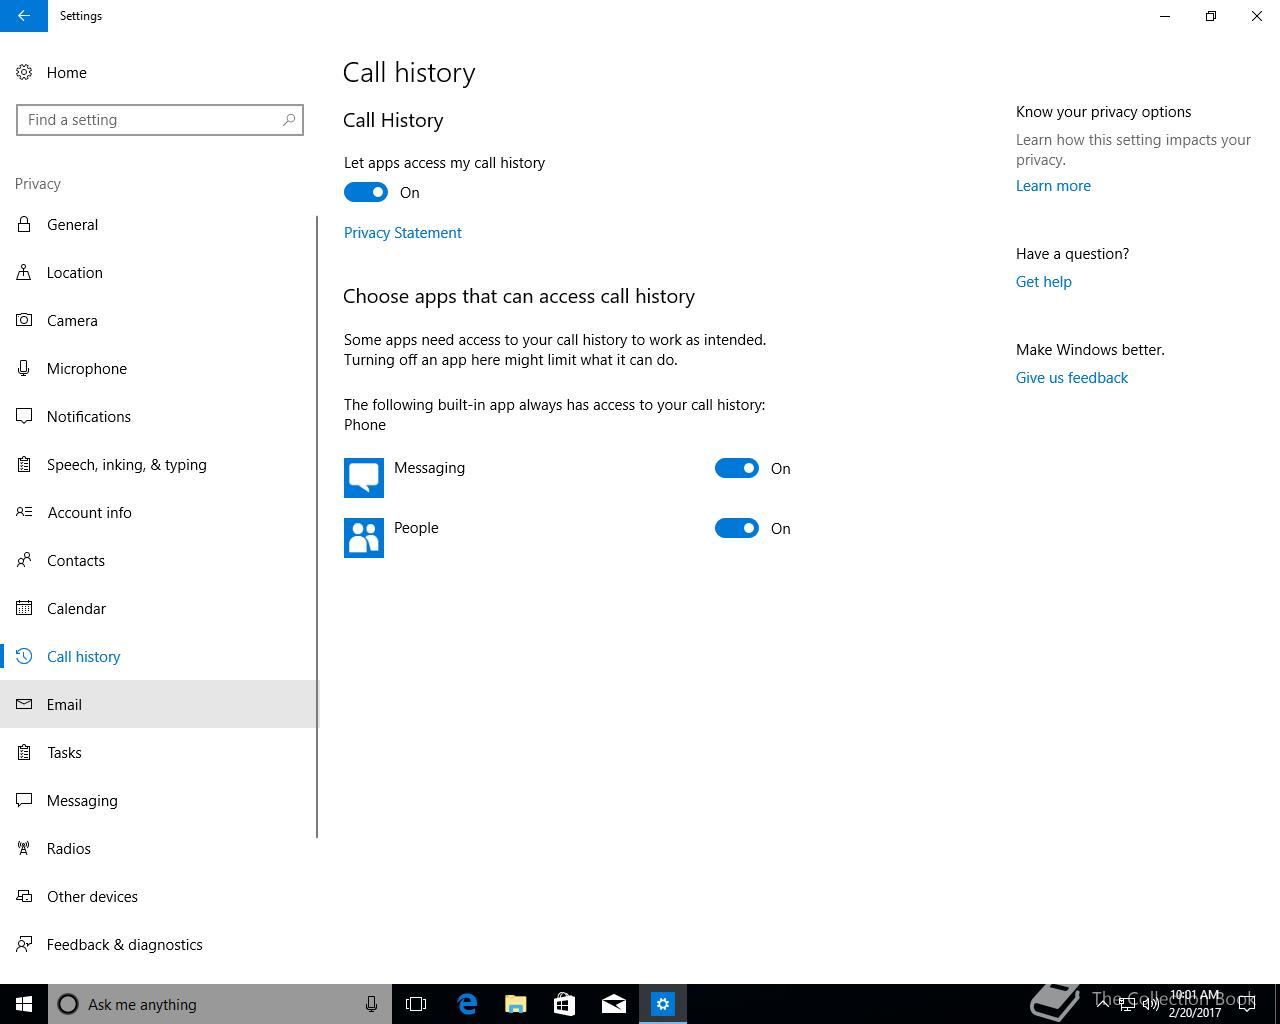Click the Get help link
This screenshot has height=1024, width=1280.
(x=1044, y=282)
